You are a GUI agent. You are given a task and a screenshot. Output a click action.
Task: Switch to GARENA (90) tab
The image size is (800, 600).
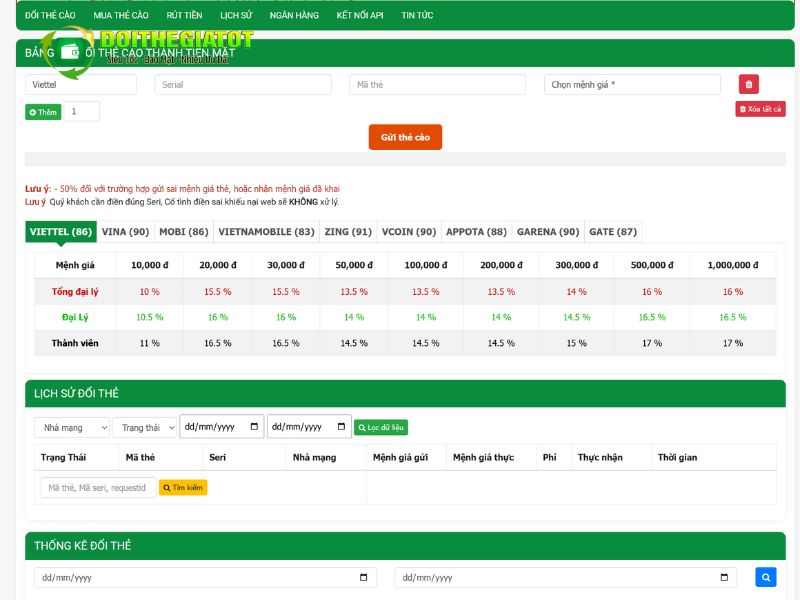coord(548,232)
